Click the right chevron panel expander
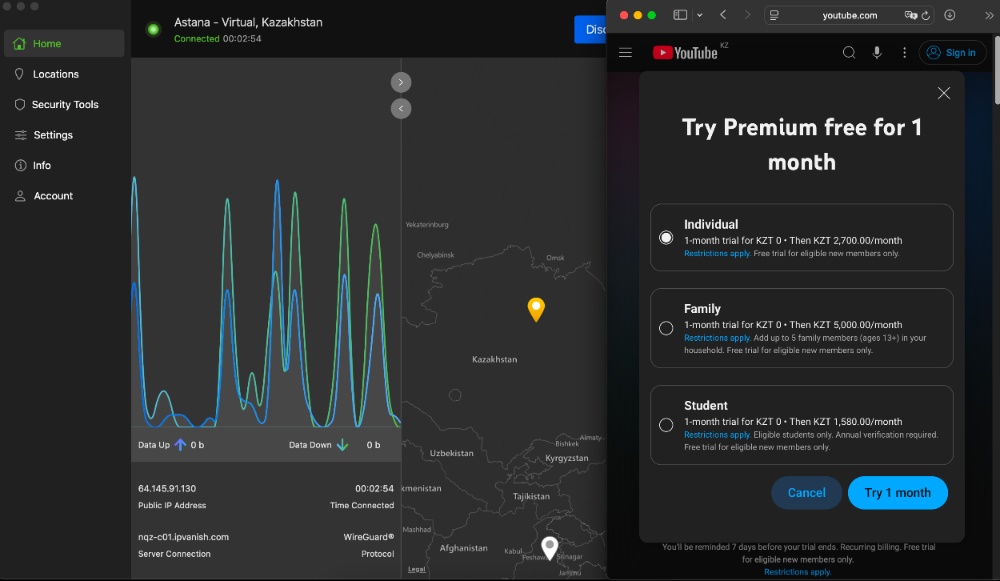Viewport: 1000px width, 581px height. point(401,82)
